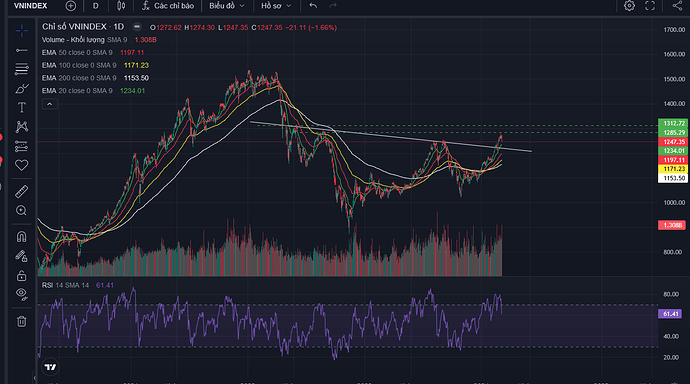Click the 1153.50 white price tag
This screenshot has width=690, height=384.
coord(672,178)
